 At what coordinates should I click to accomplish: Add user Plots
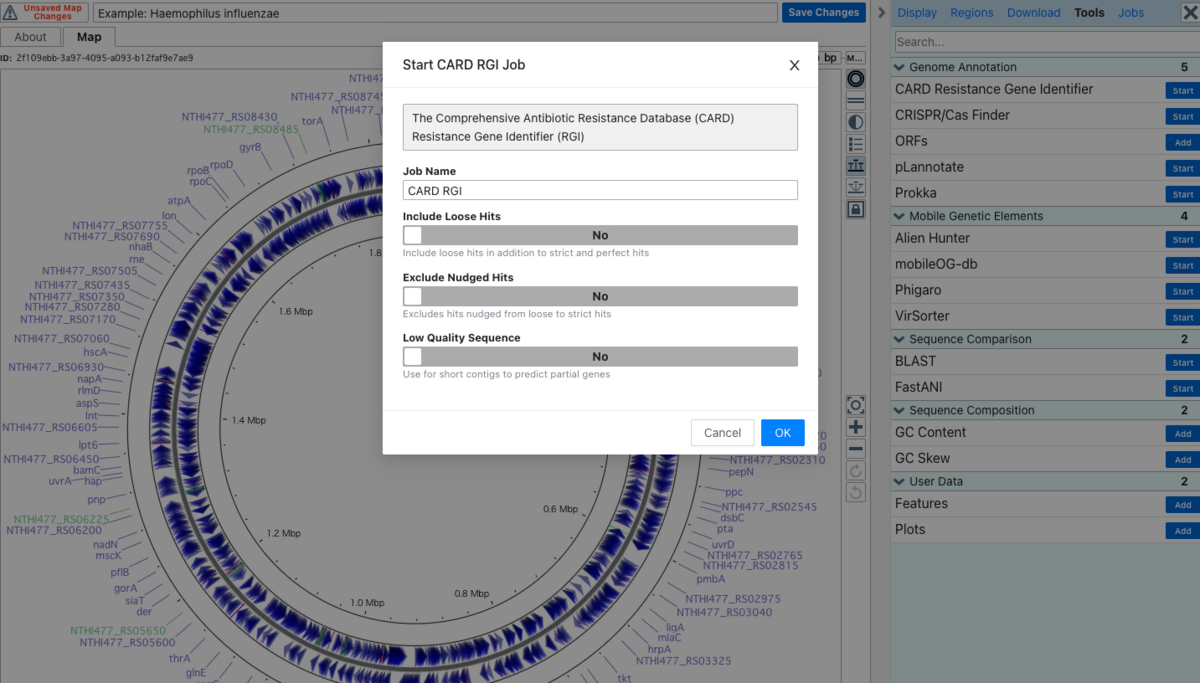(x=1183, y=530)
